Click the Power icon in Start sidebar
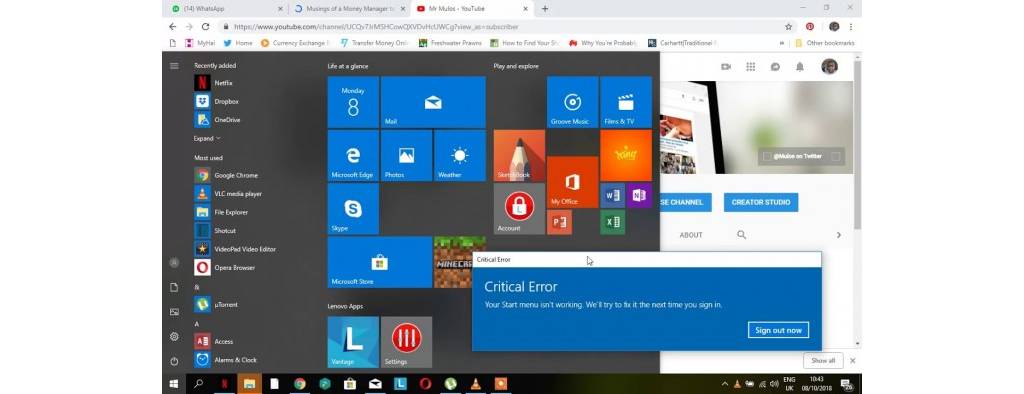 point(174,361)
